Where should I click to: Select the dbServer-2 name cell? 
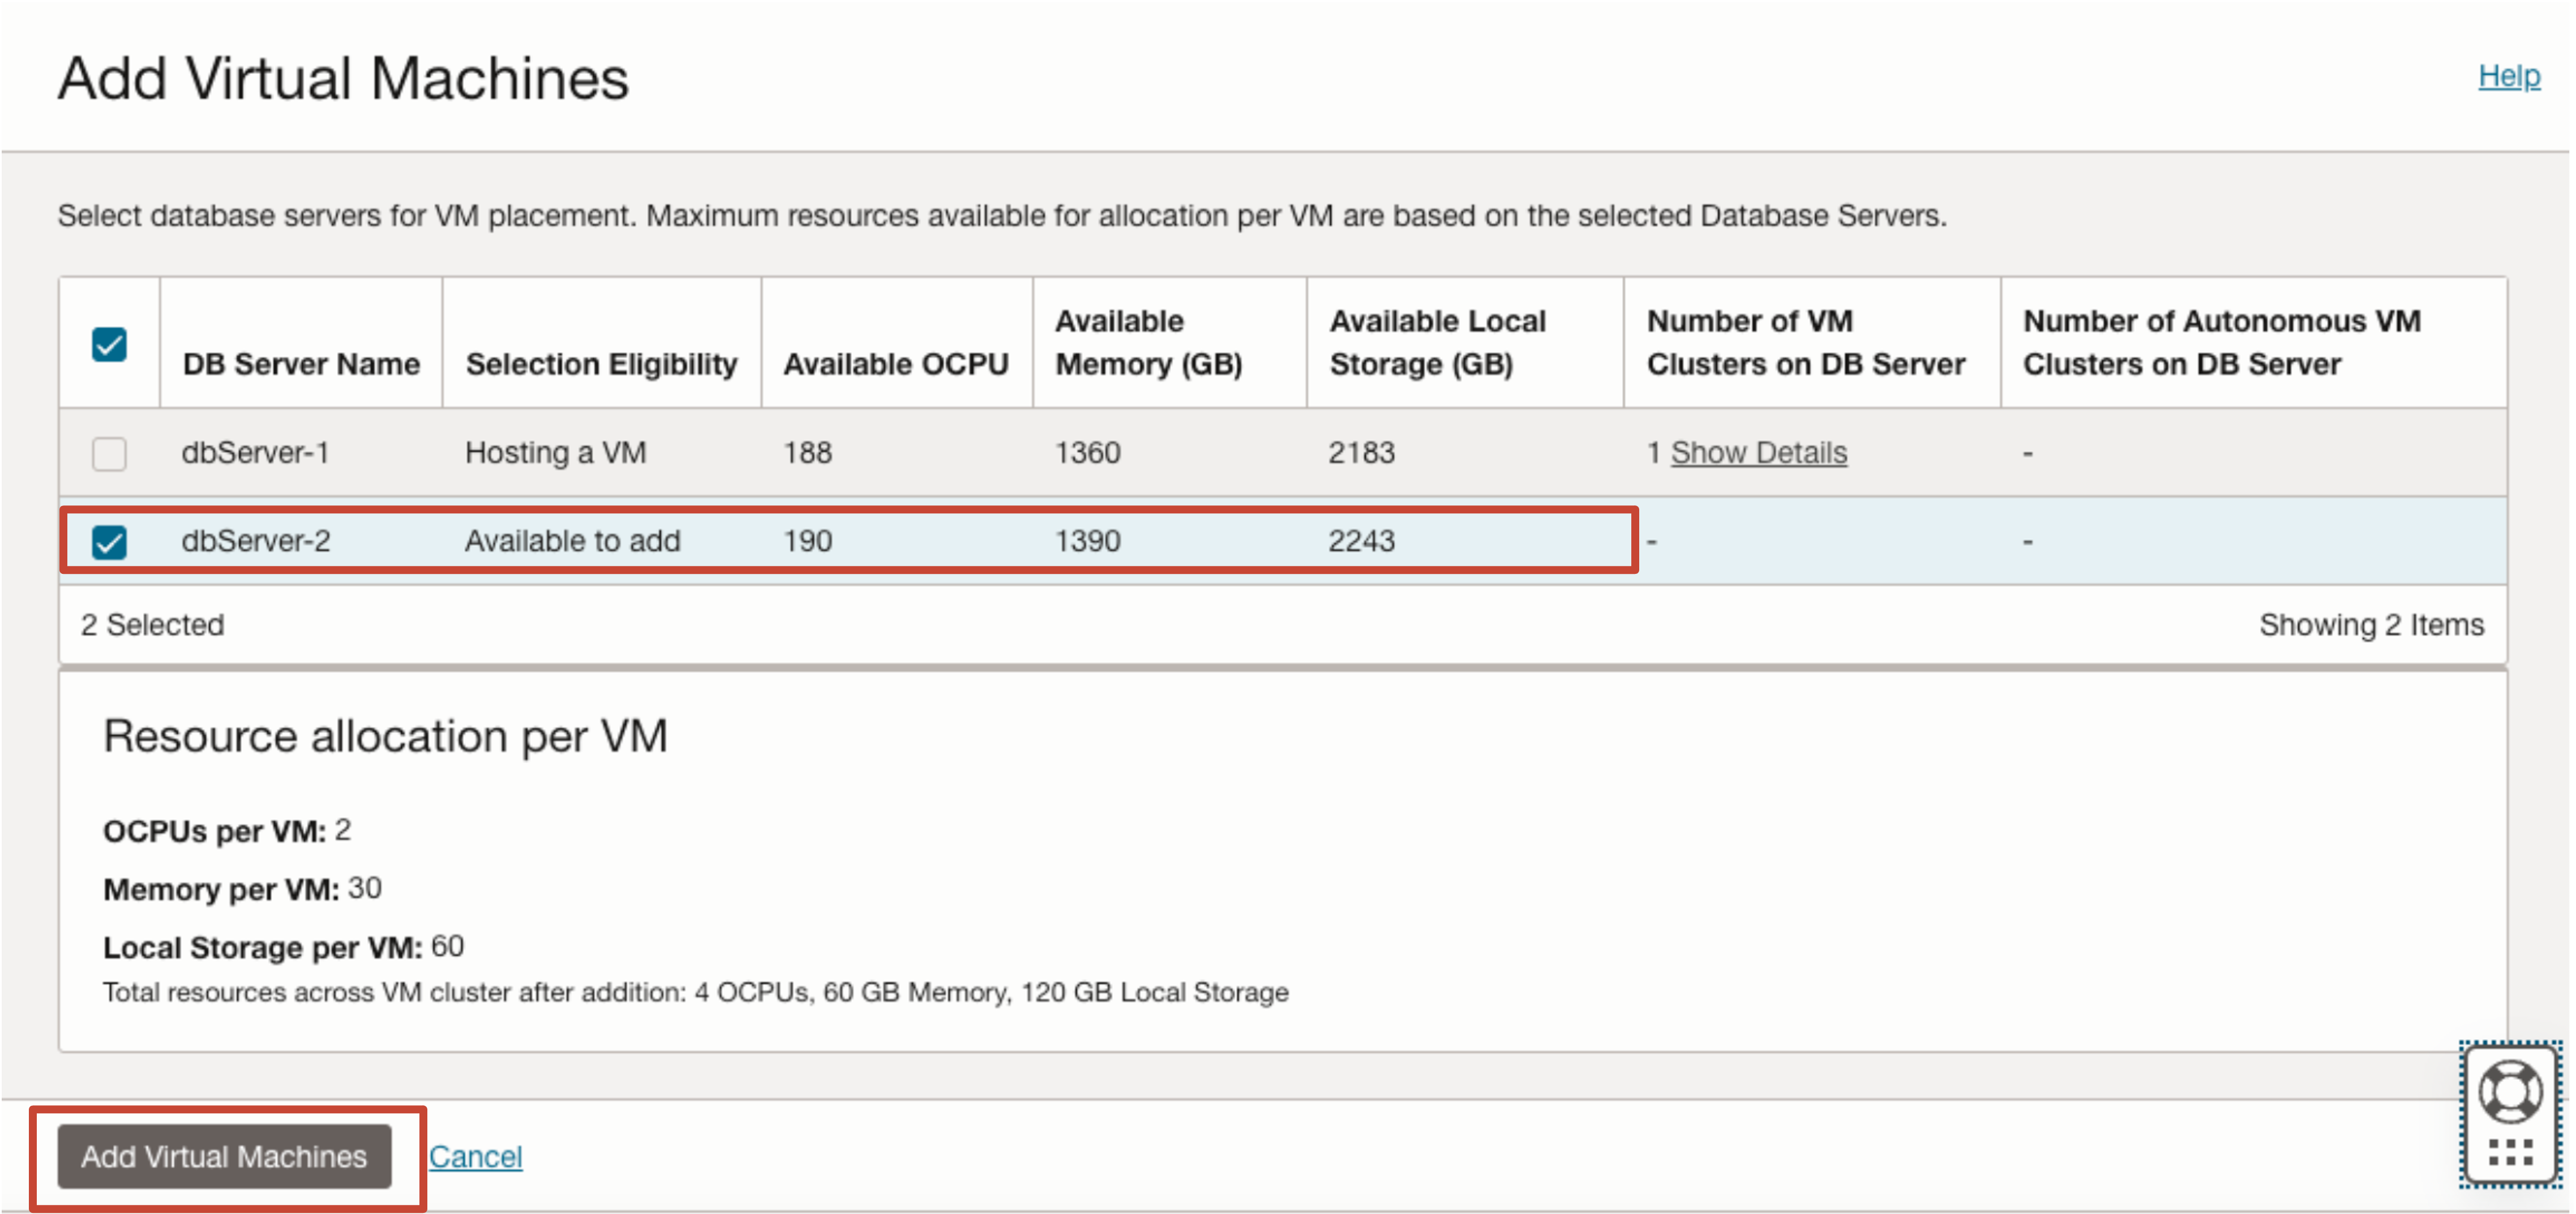coord(256,541)
